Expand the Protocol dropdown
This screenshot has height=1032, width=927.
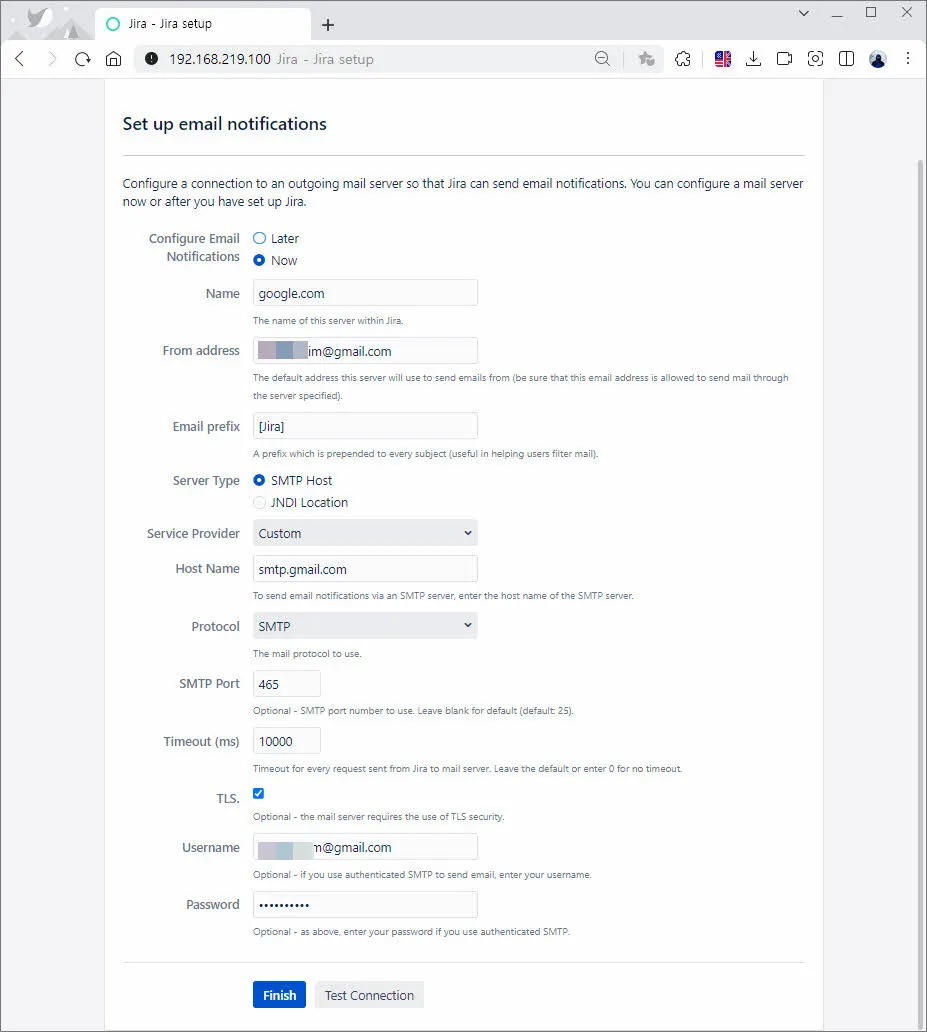click(365, 626)
